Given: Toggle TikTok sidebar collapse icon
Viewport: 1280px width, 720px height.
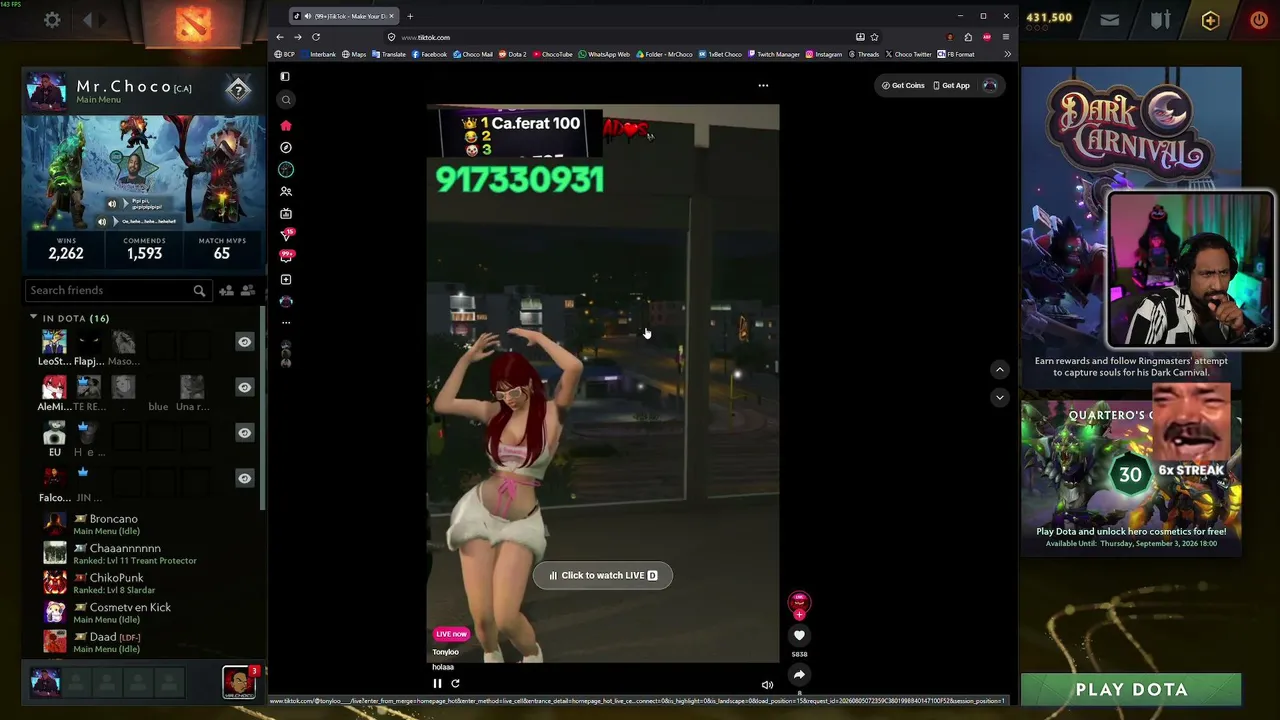Looking at the screenshot, I should tap(286, 76).
